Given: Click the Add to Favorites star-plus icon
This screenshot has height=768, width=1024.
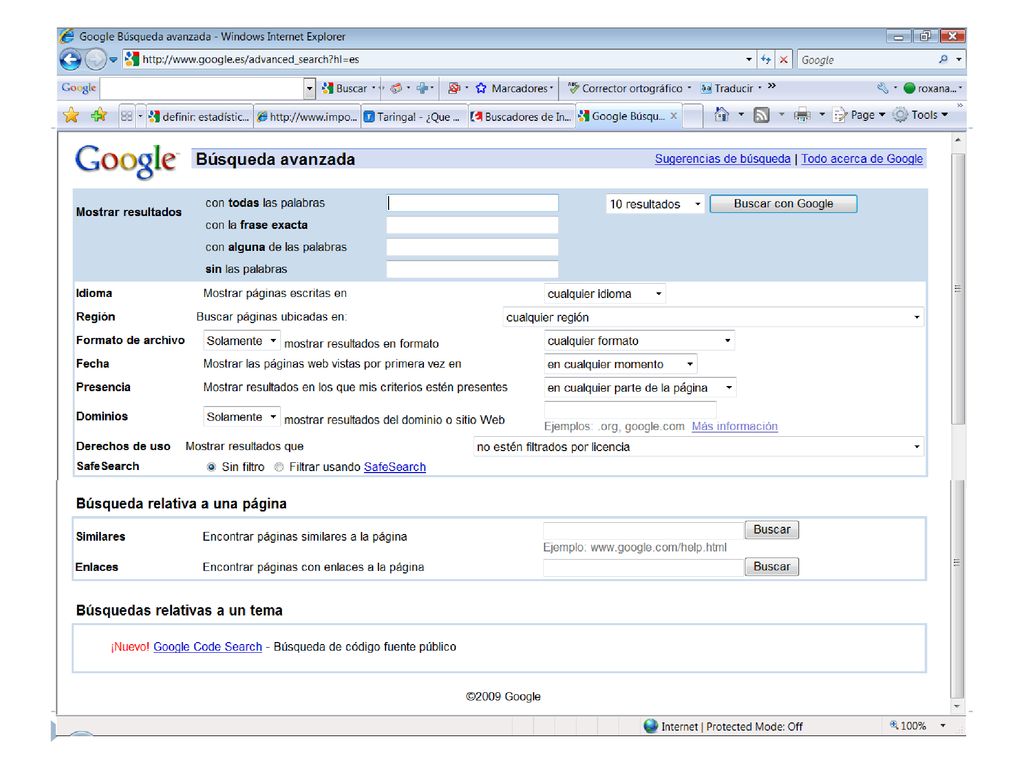Looking at the screenshot, I should tap(99, 116).
